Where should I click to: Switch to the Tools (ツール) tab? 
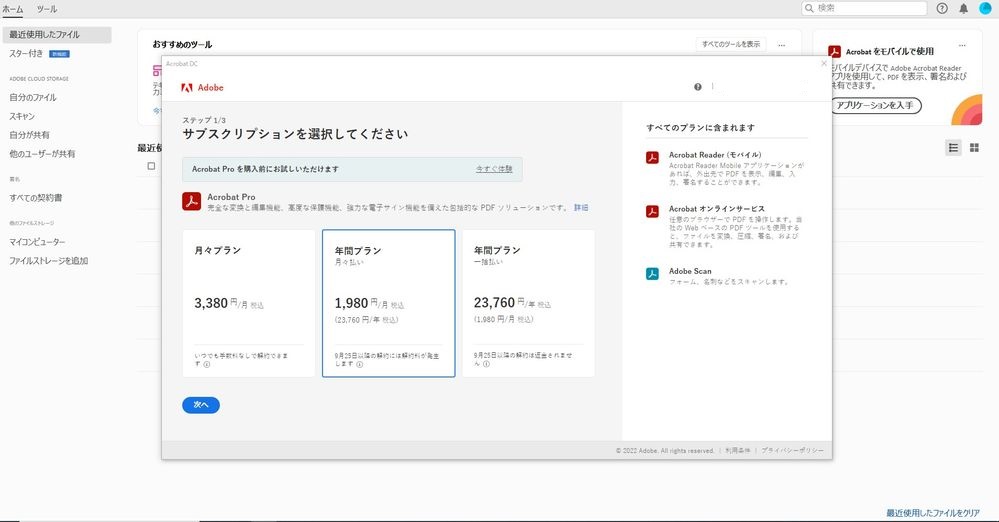[x=47, y=9]
